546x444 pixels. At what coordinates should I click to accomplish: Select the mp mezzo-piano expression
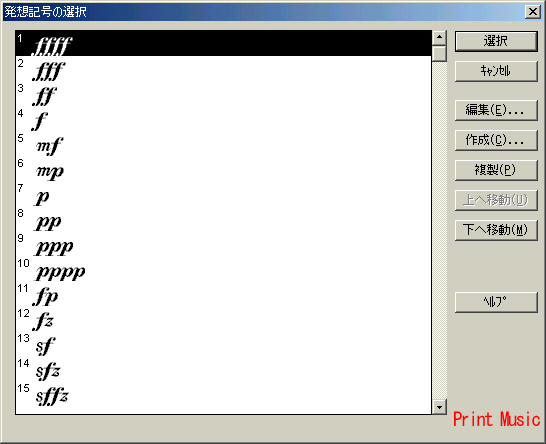coord(223,169)
